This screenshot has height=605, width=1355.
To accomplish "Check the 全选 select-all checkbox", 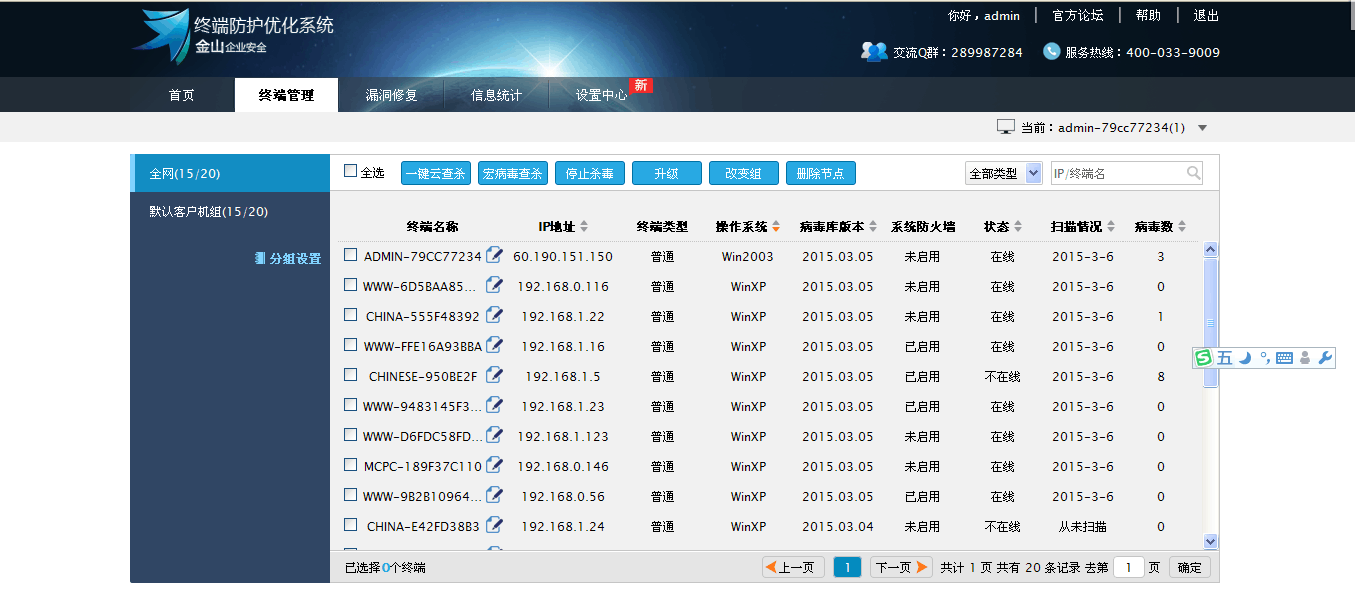I will click(x=350, y=171).
